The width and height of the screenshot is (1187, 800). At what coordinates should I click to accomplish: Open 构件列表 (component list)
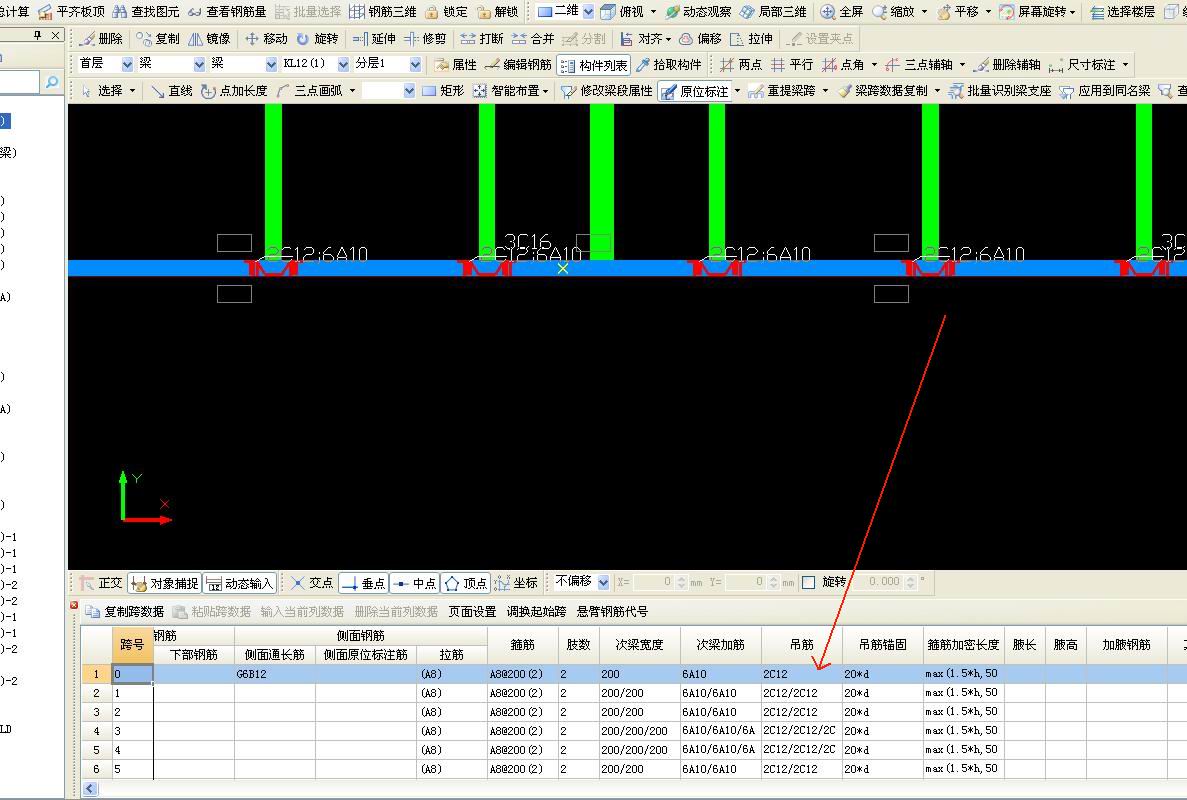click(594, 66)
